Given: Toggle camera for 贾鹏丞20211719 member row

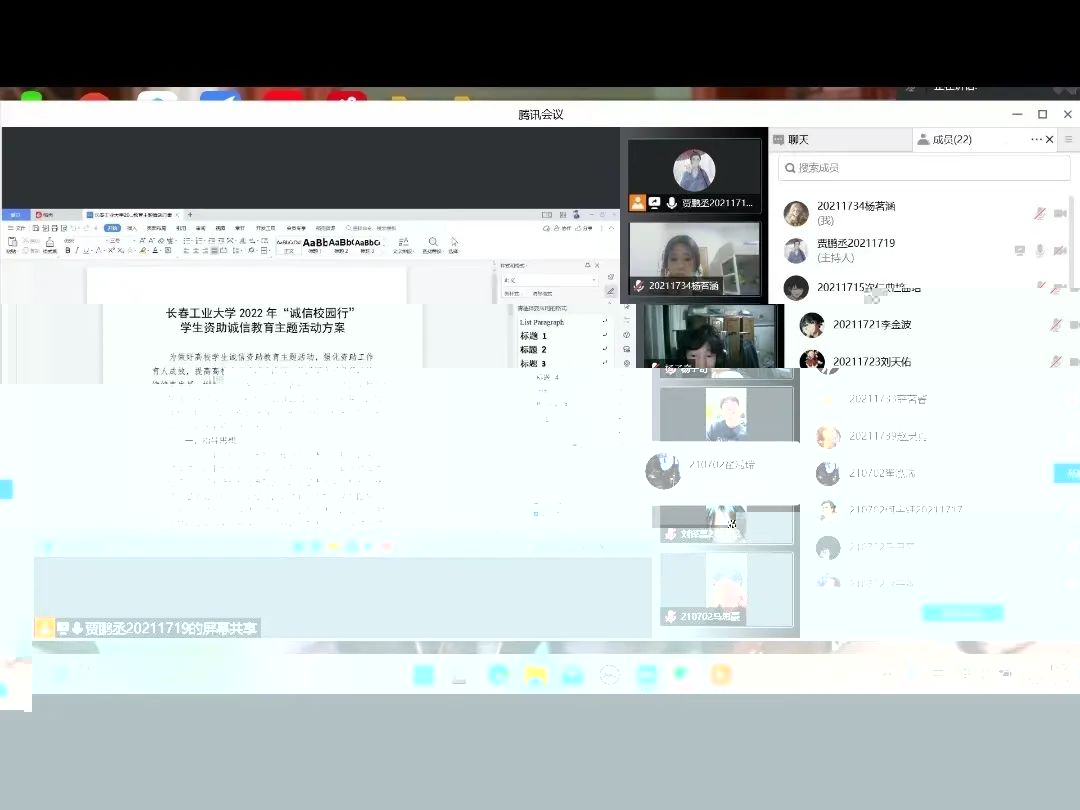Looking at the screenshot, I should [x=1060, y=250].
